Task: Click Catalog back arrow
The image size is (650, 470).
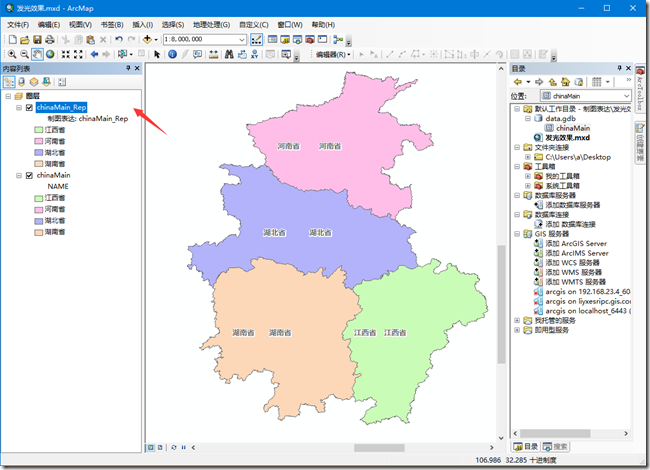Action: click(x=518, y=82)
